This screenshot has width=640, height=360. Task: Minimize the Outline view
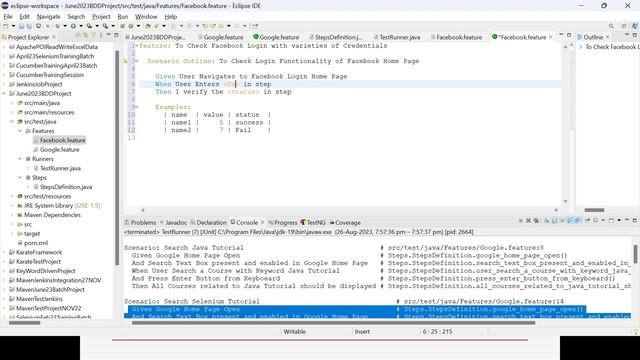(x=627, y=35)
